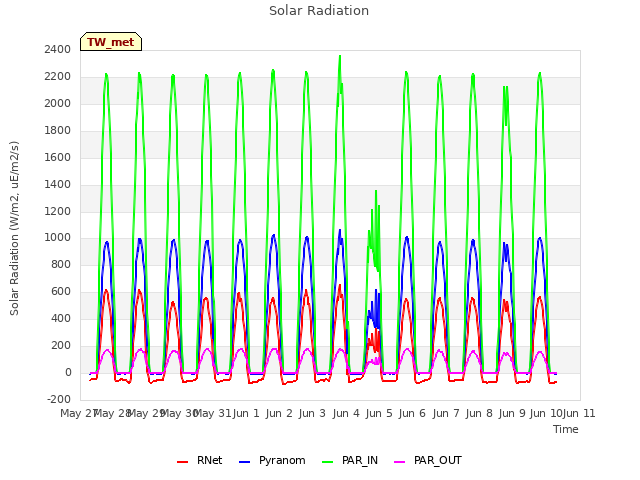Screen dimensions: 640x480
Task: Click the Jun 1 x-axis tick label
Action: pyautogui.click(x=246, y=413)
